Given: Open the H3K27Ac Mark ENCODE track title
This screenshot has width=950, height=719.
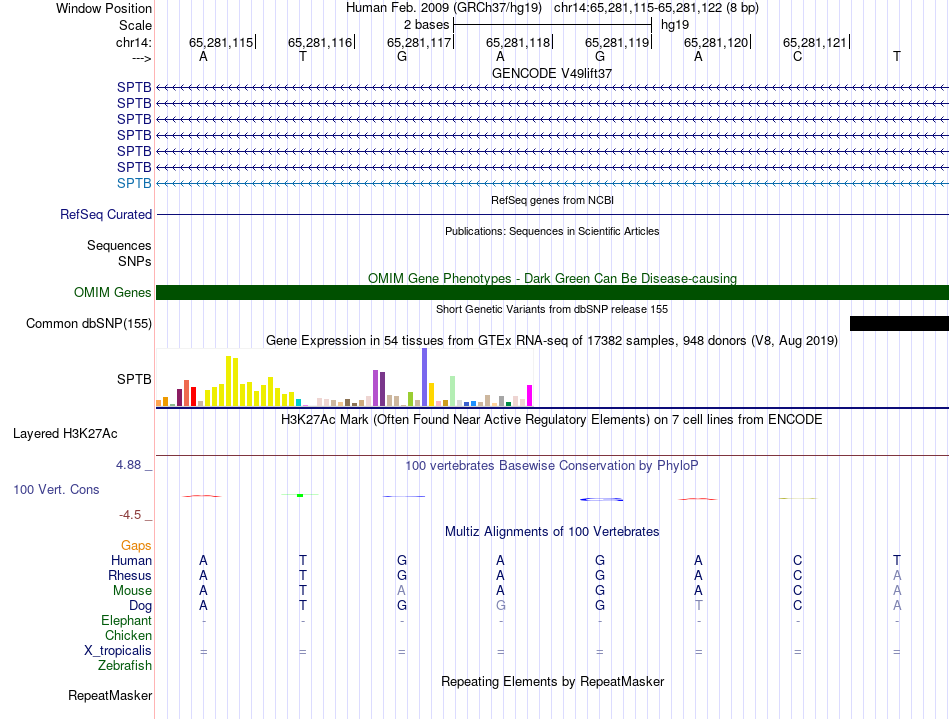Looking at the screenshot, I should pyautogui.click(x=552, y=419).
